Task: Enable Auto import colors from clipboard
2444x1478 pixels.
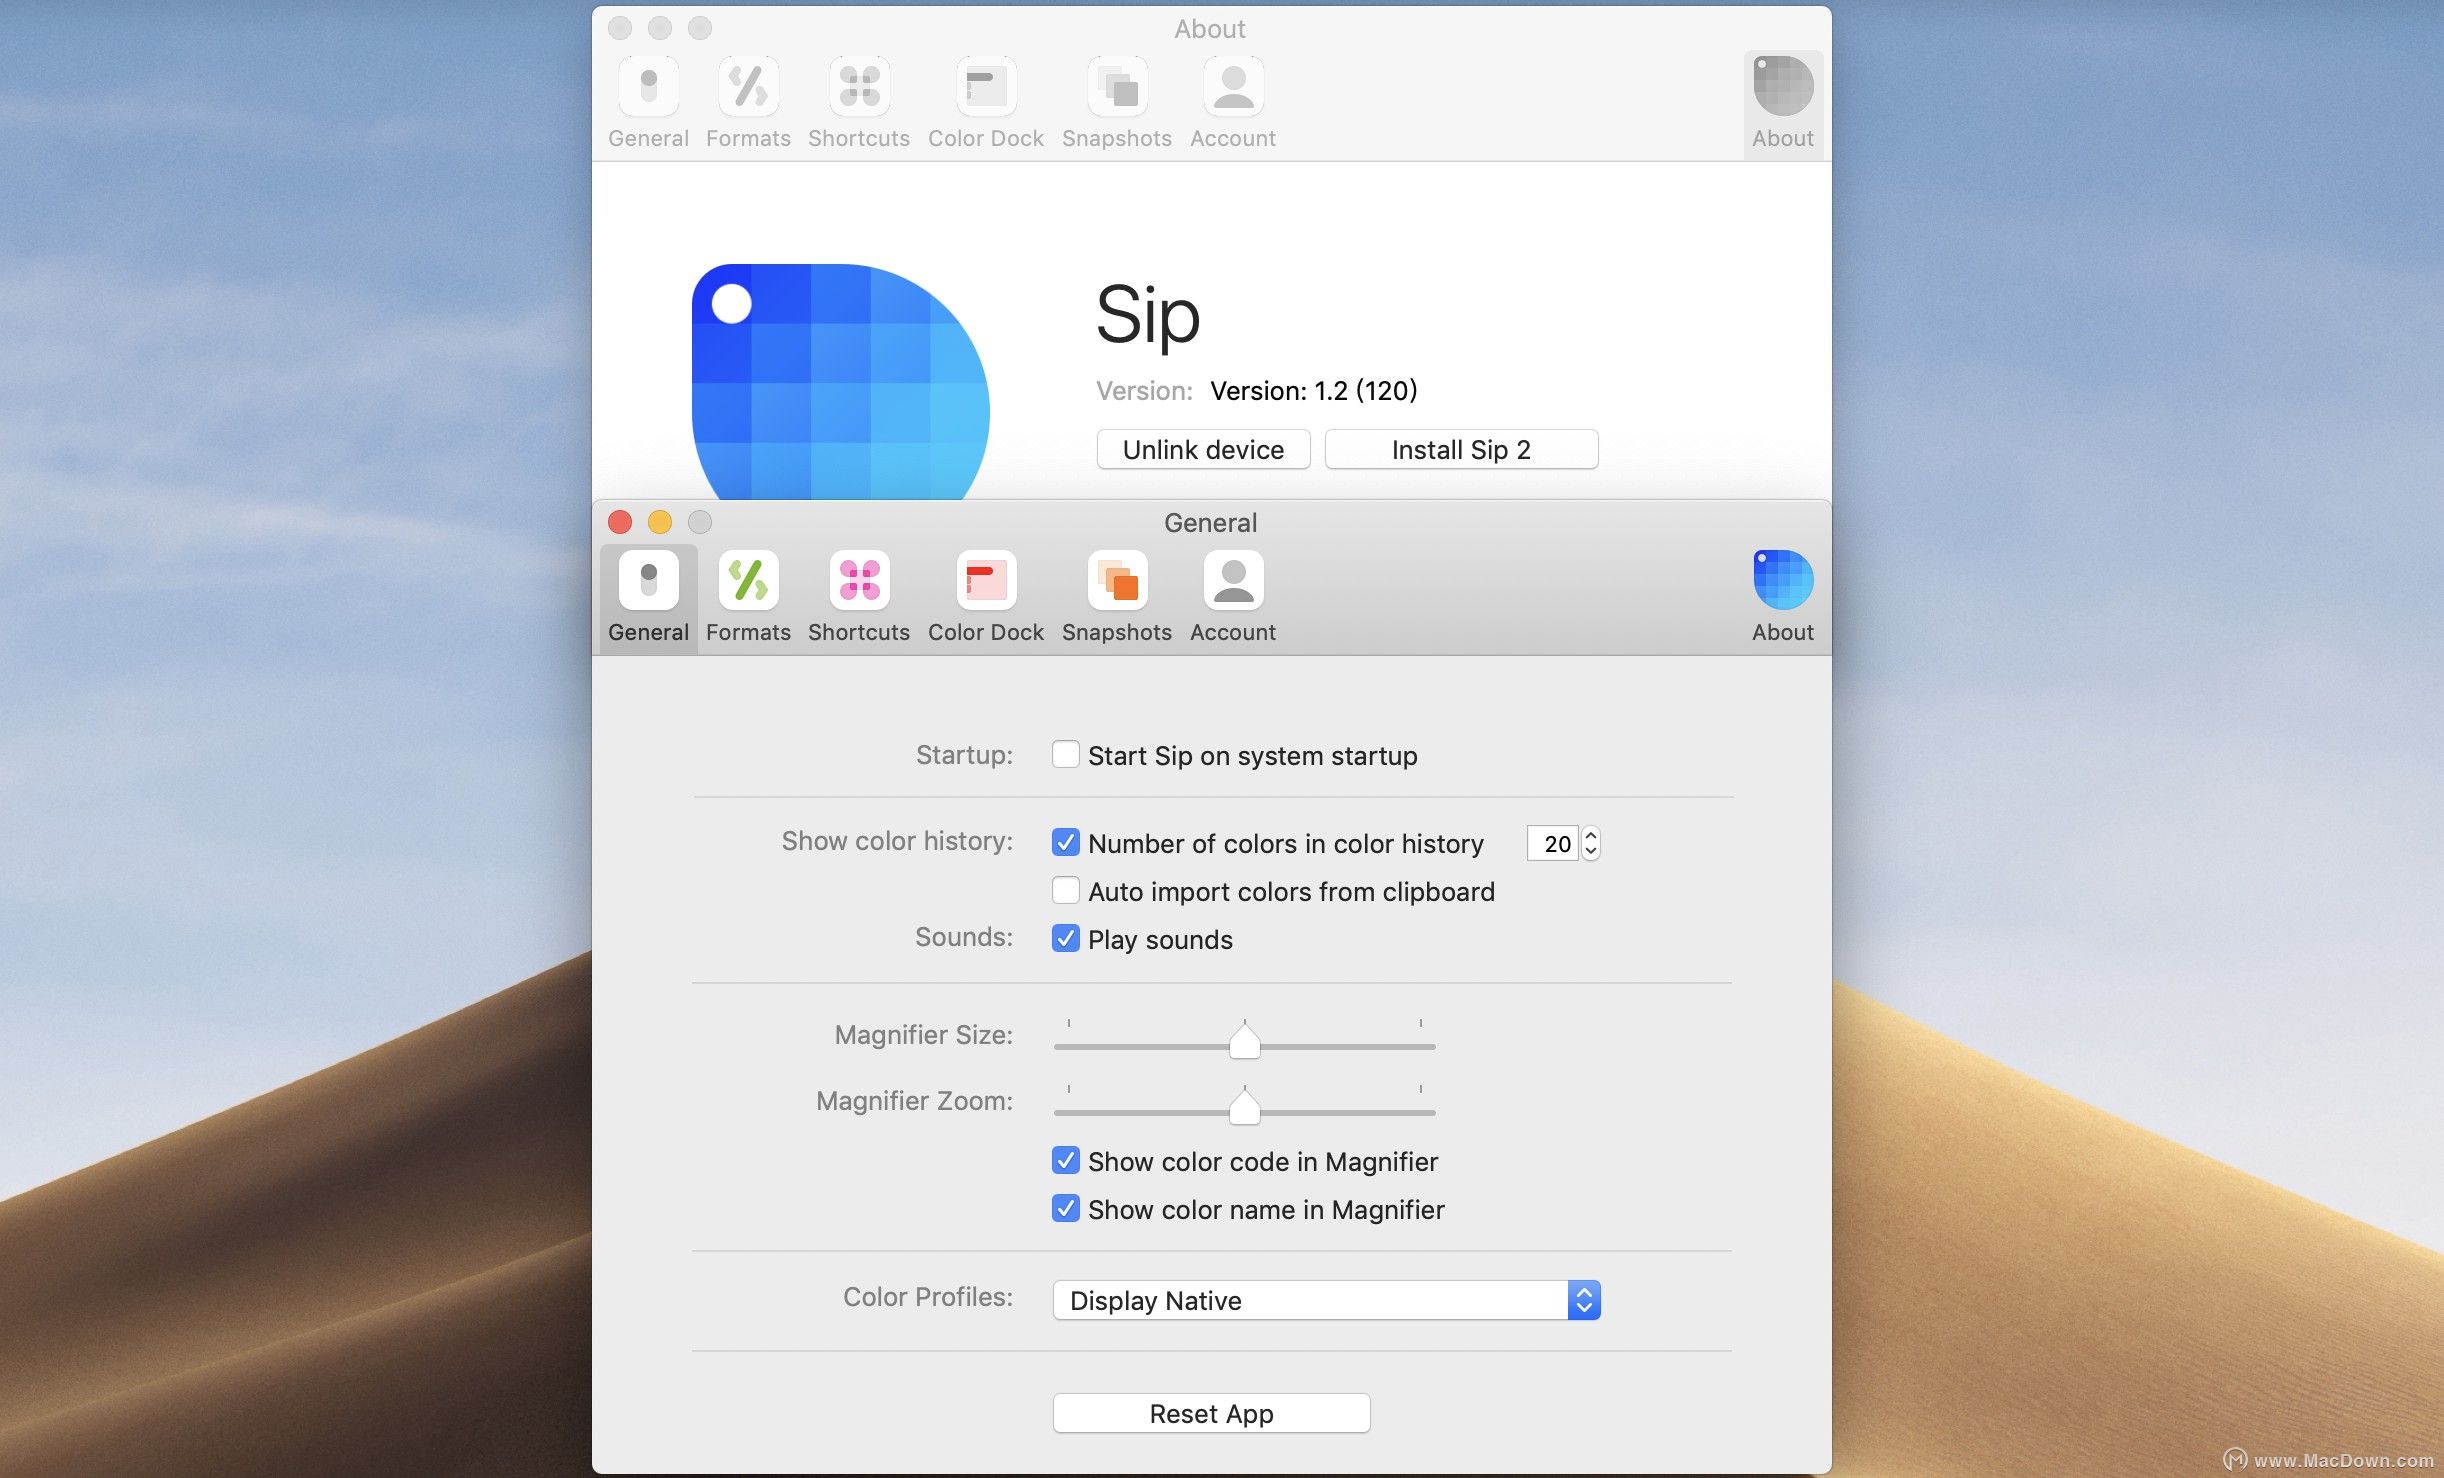Action: [x=1066, y=890]
